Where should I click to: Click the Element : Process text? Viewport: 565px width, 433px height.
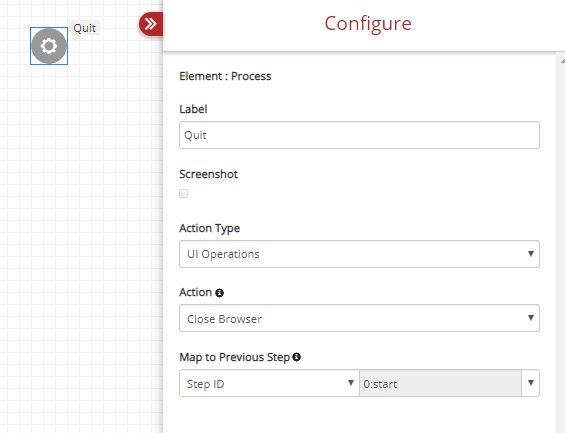coord(225,76)
